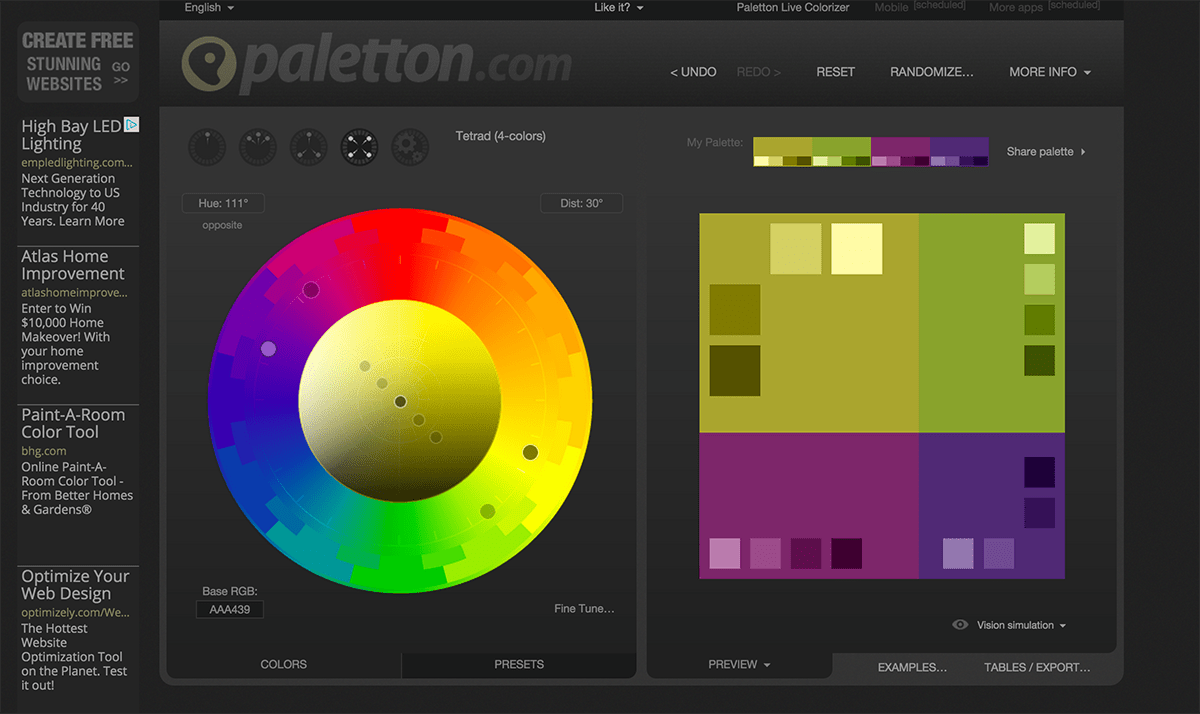Viewport: 1200px width, 714px height.
Task: Open the Fine Tune panel
Action: (585, 608)
